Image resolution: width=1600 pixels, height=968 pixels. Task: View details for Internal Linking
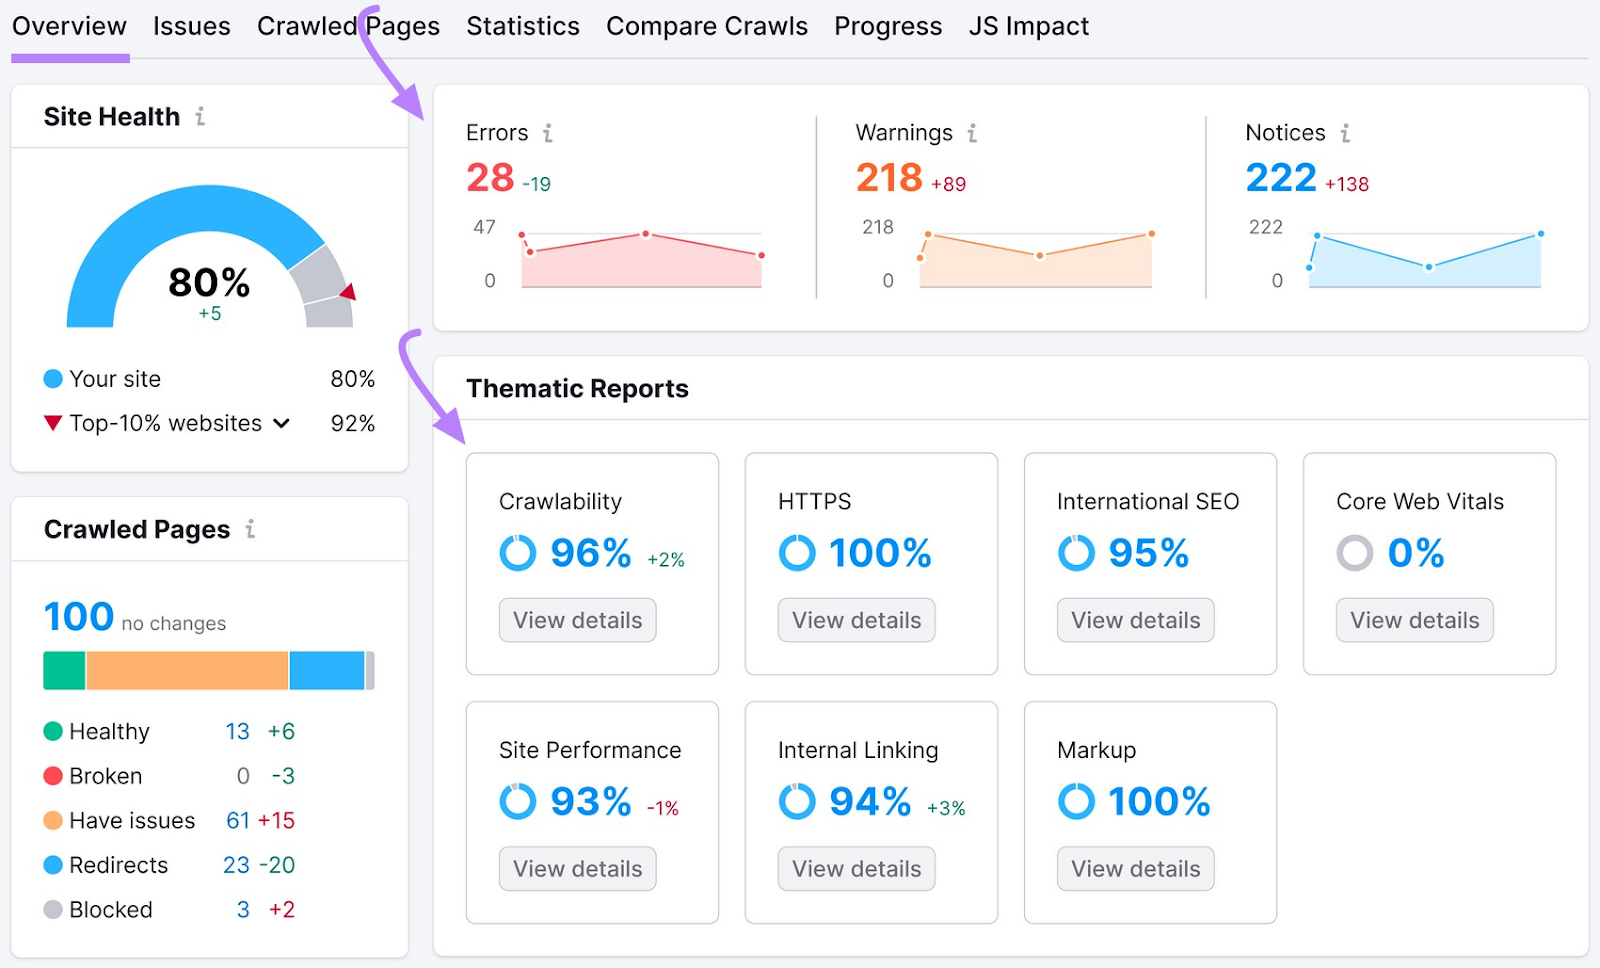click(x=855, y=868)
